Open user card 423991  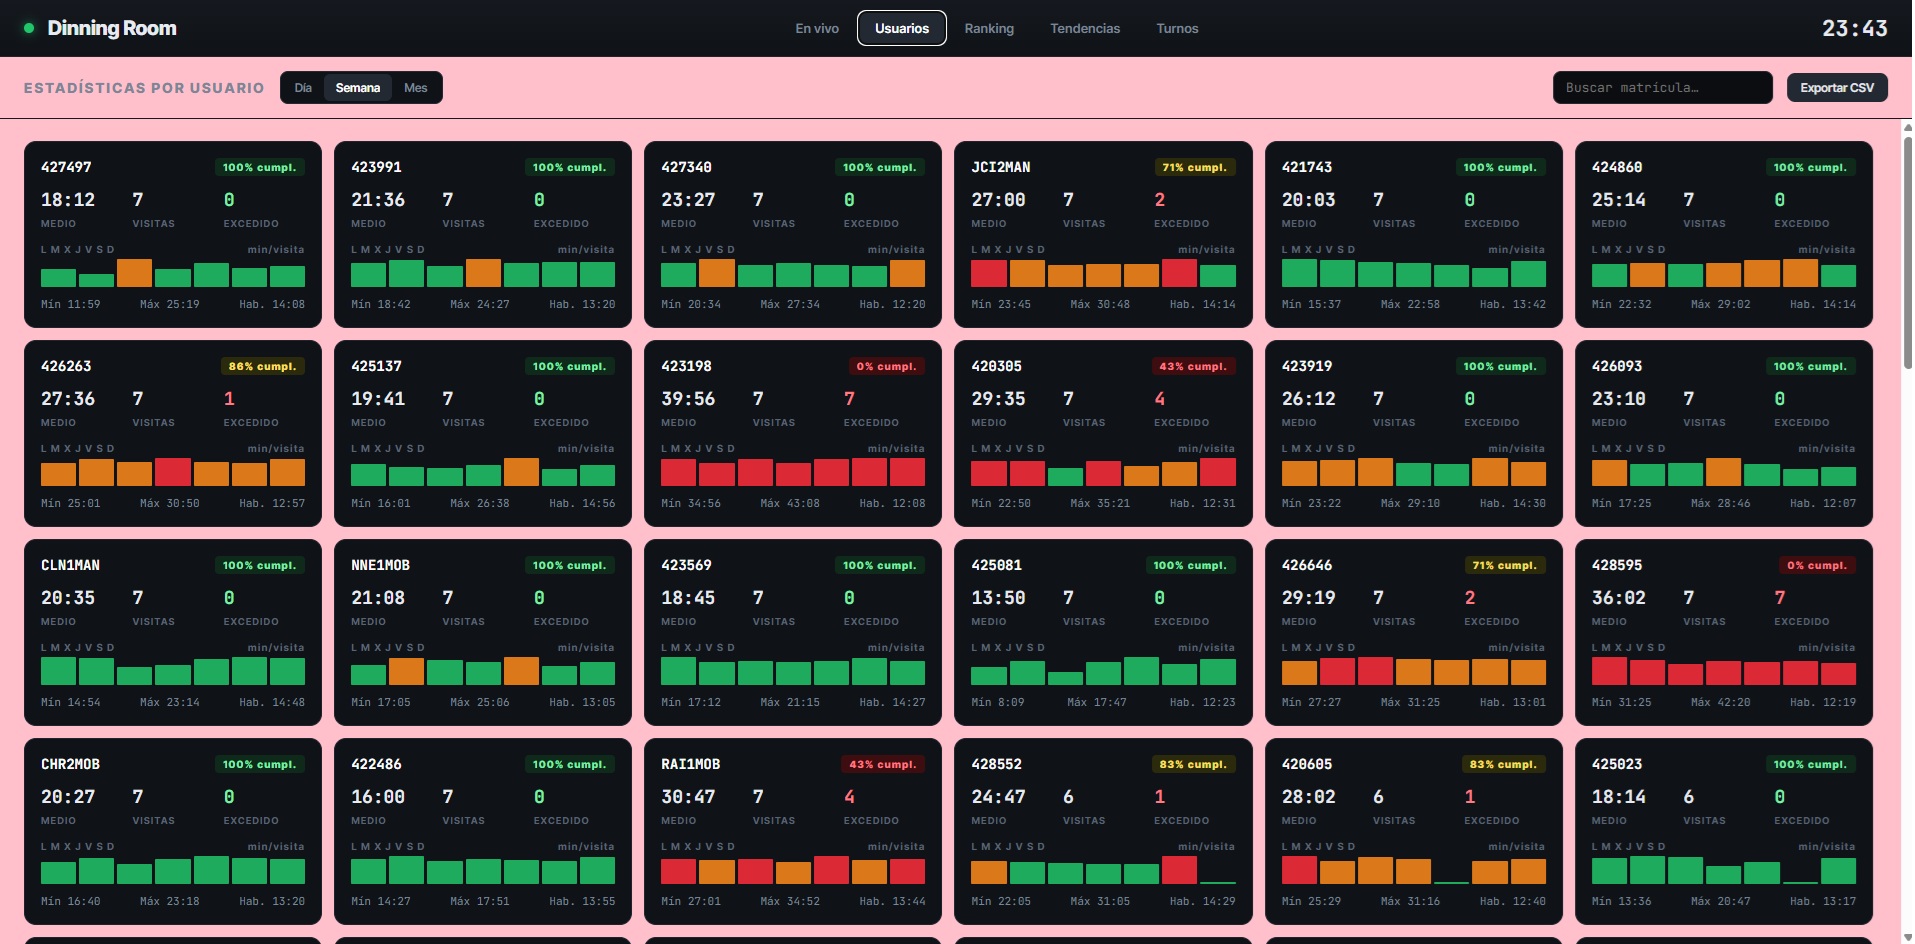483,234
